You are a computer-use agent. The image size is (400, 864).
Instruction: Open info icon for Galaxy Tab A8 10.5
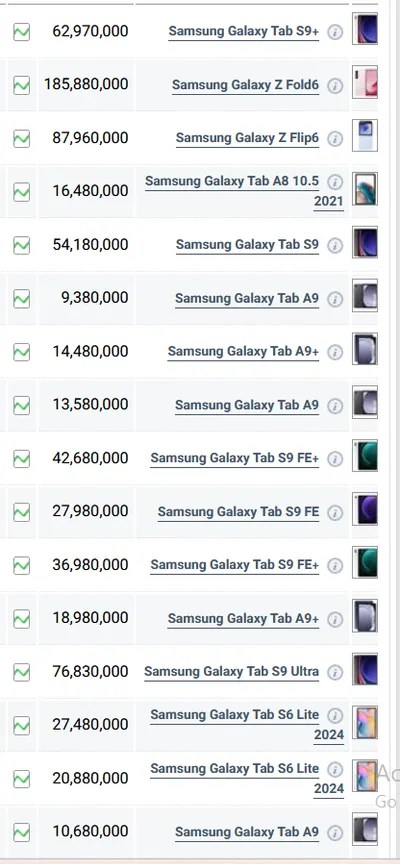335,182
